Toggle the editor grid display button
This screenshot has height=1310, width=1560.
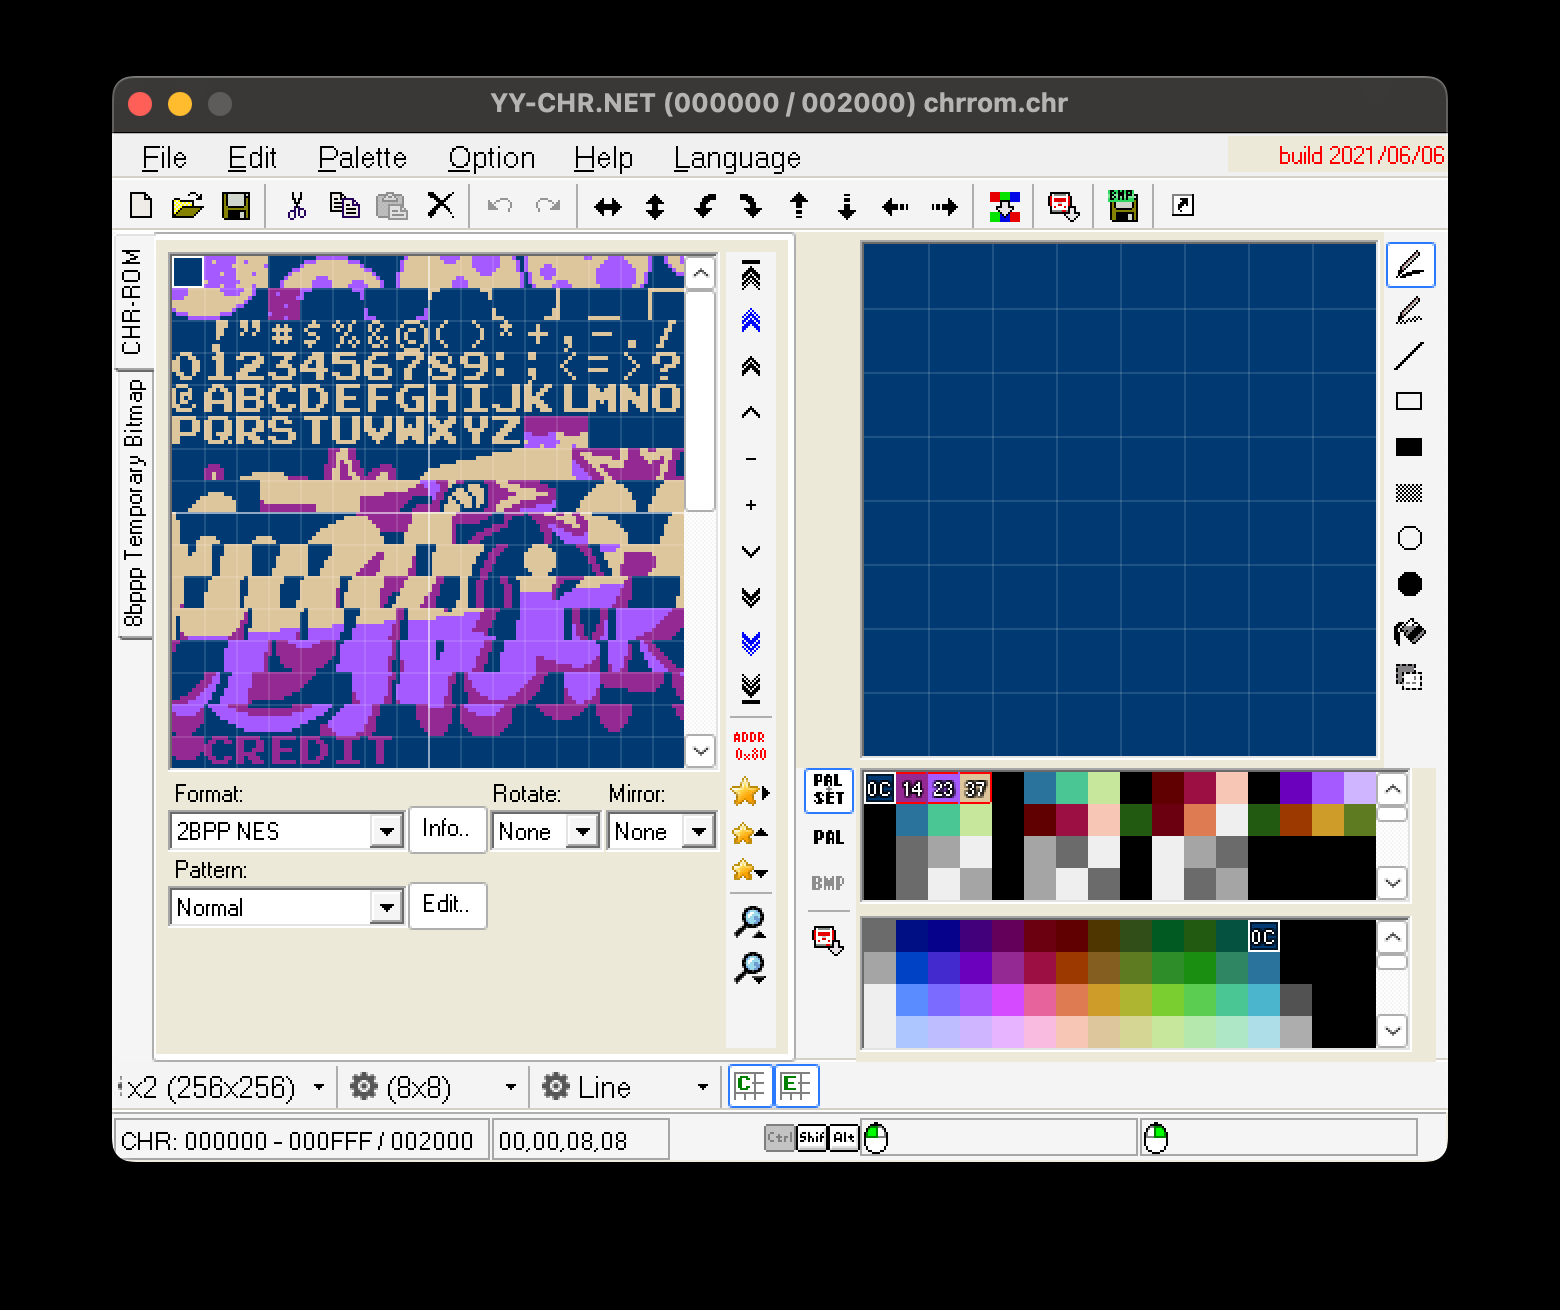click(796, 1086)
